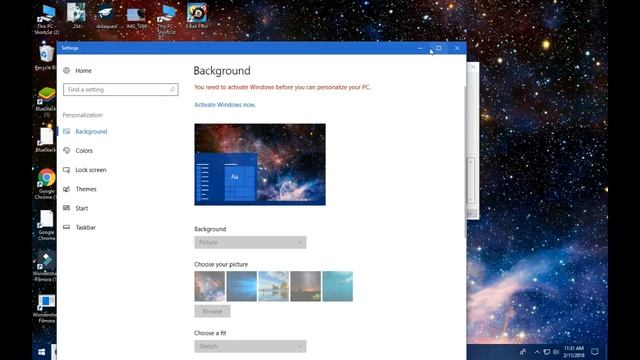This screenshot has width=640, height=360.
Task: Go to Taskbar settings page
Action: pyautogui.click(x=85, y=227)
